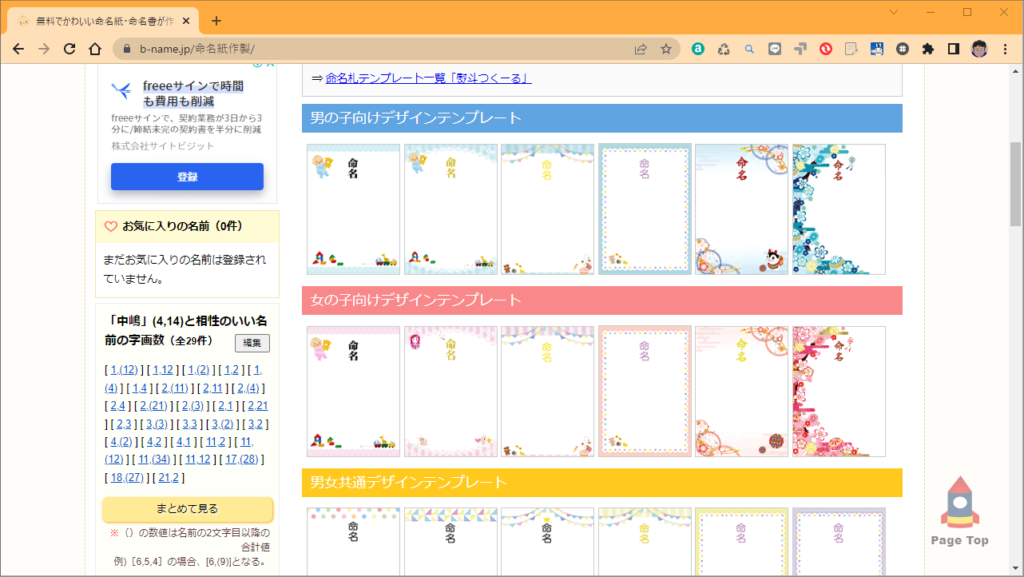
Task: Open the Chrome three-dot menu
Action: (1005, 49)
